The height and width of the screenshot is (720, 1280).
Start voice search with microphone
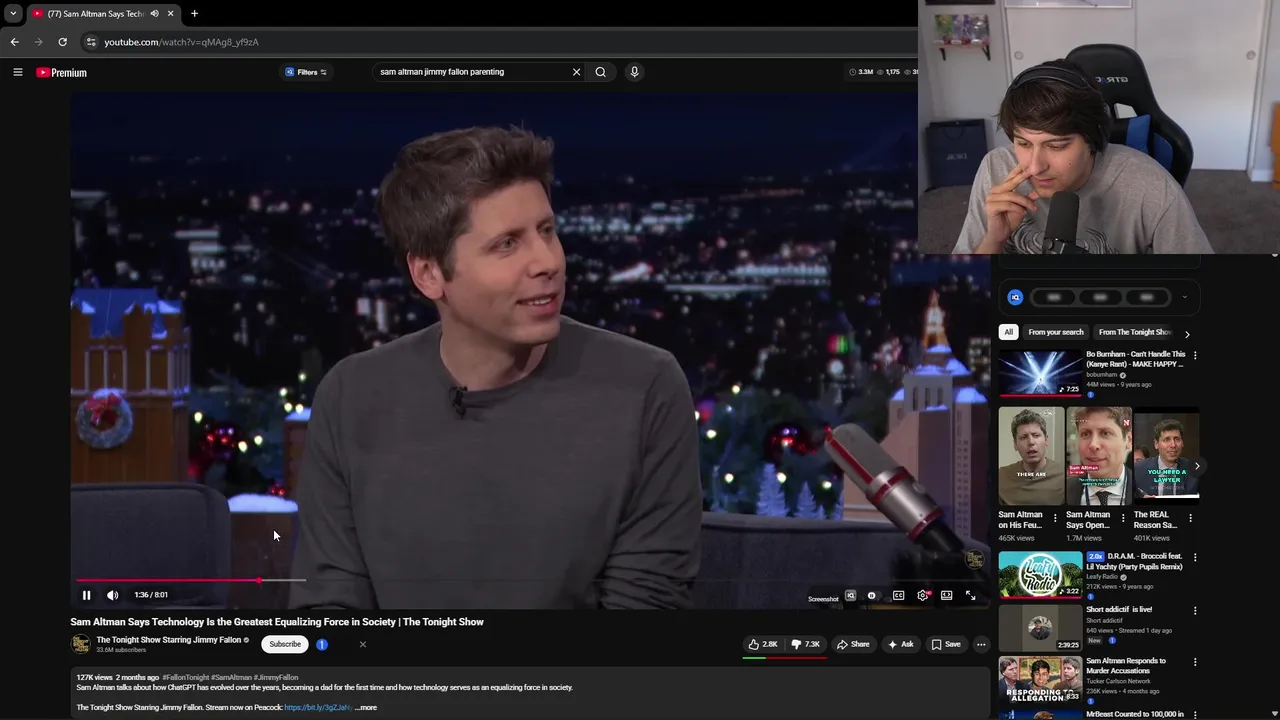click(634, 72)
